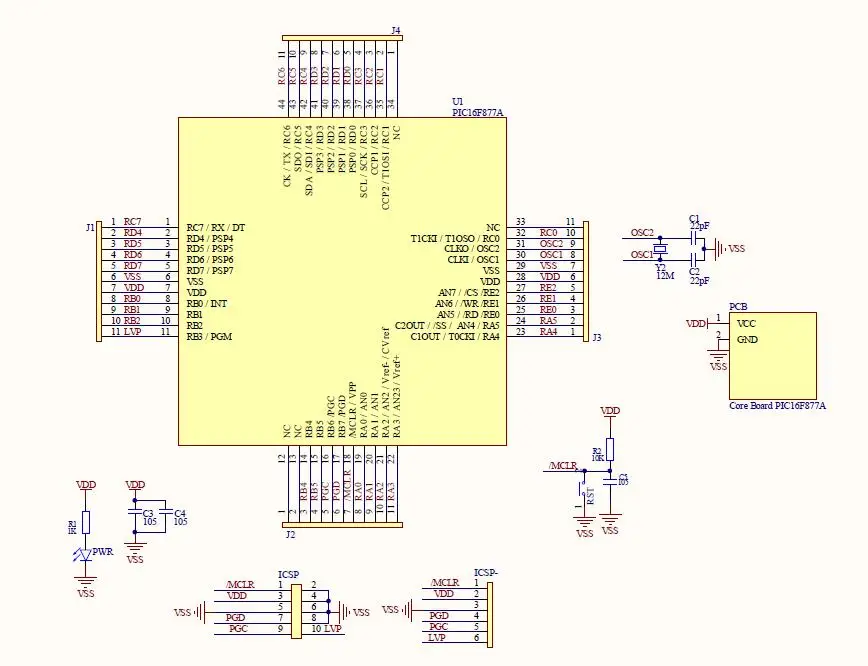The height and width of the screenshot is (666, 868).
Task: Click the ICSP- 6-pin header body
Action: (x=490, y=615)
